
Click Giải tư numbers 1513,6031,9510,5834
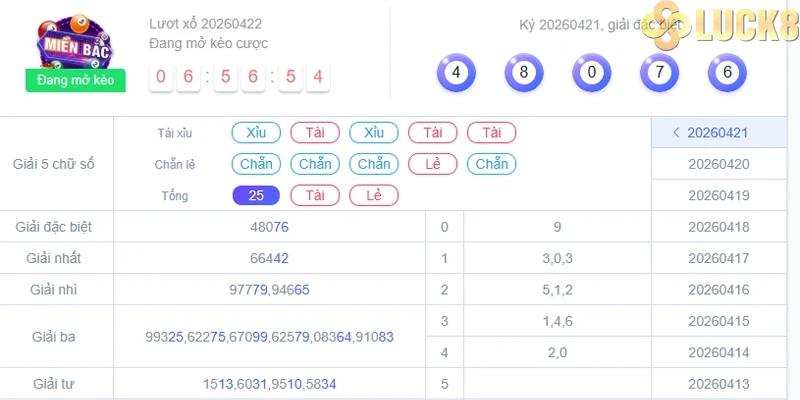pos(269,384)
